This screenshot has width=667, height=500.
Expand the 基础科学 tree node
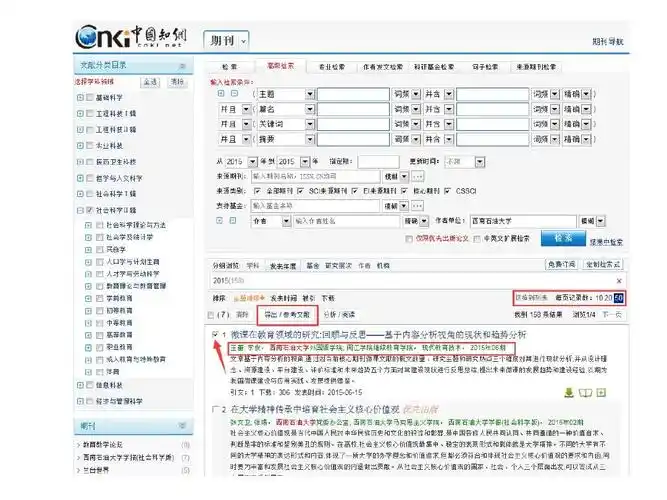click(x=80, y=97)
